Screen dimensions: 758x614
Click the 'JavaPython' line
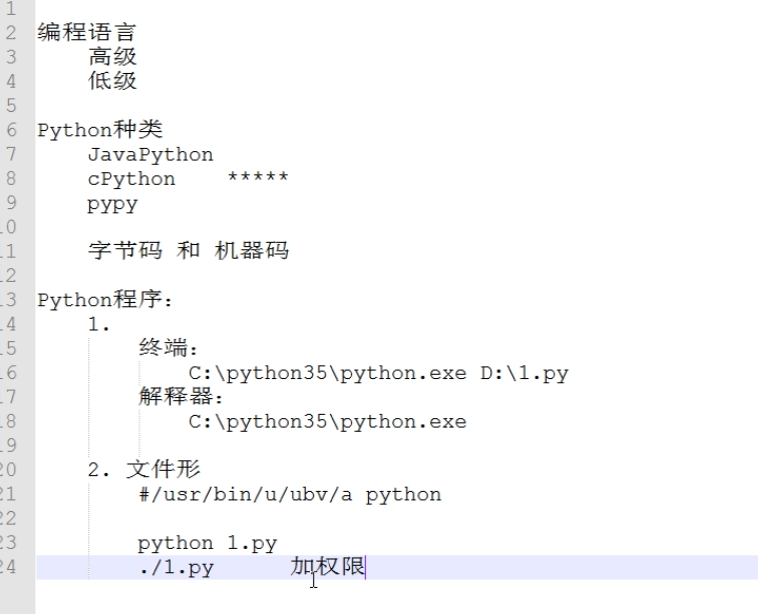150,155
